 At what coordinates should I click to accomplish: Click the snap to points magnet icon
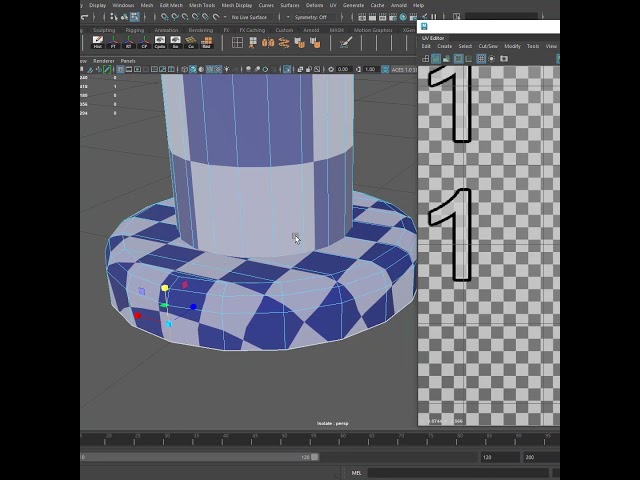(185, 17)
